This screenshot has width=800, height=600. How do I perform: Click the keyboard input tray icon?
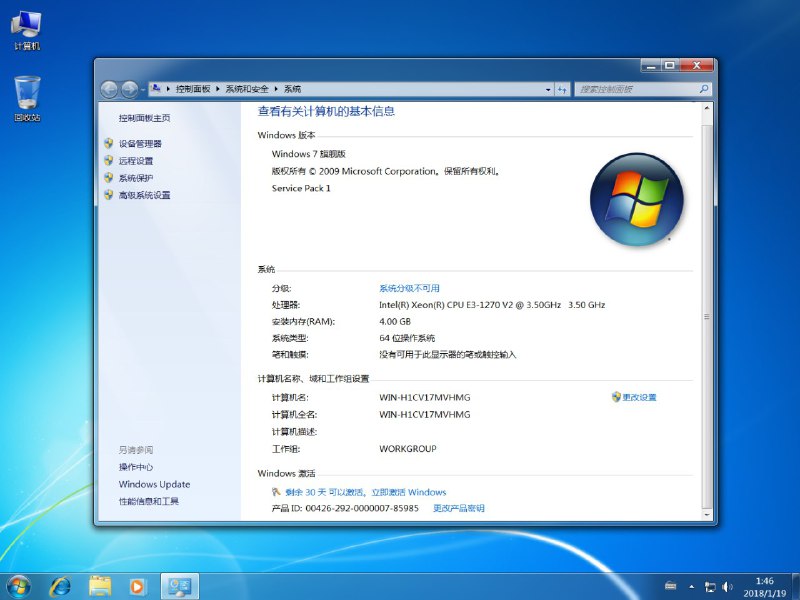coord(670,586)
